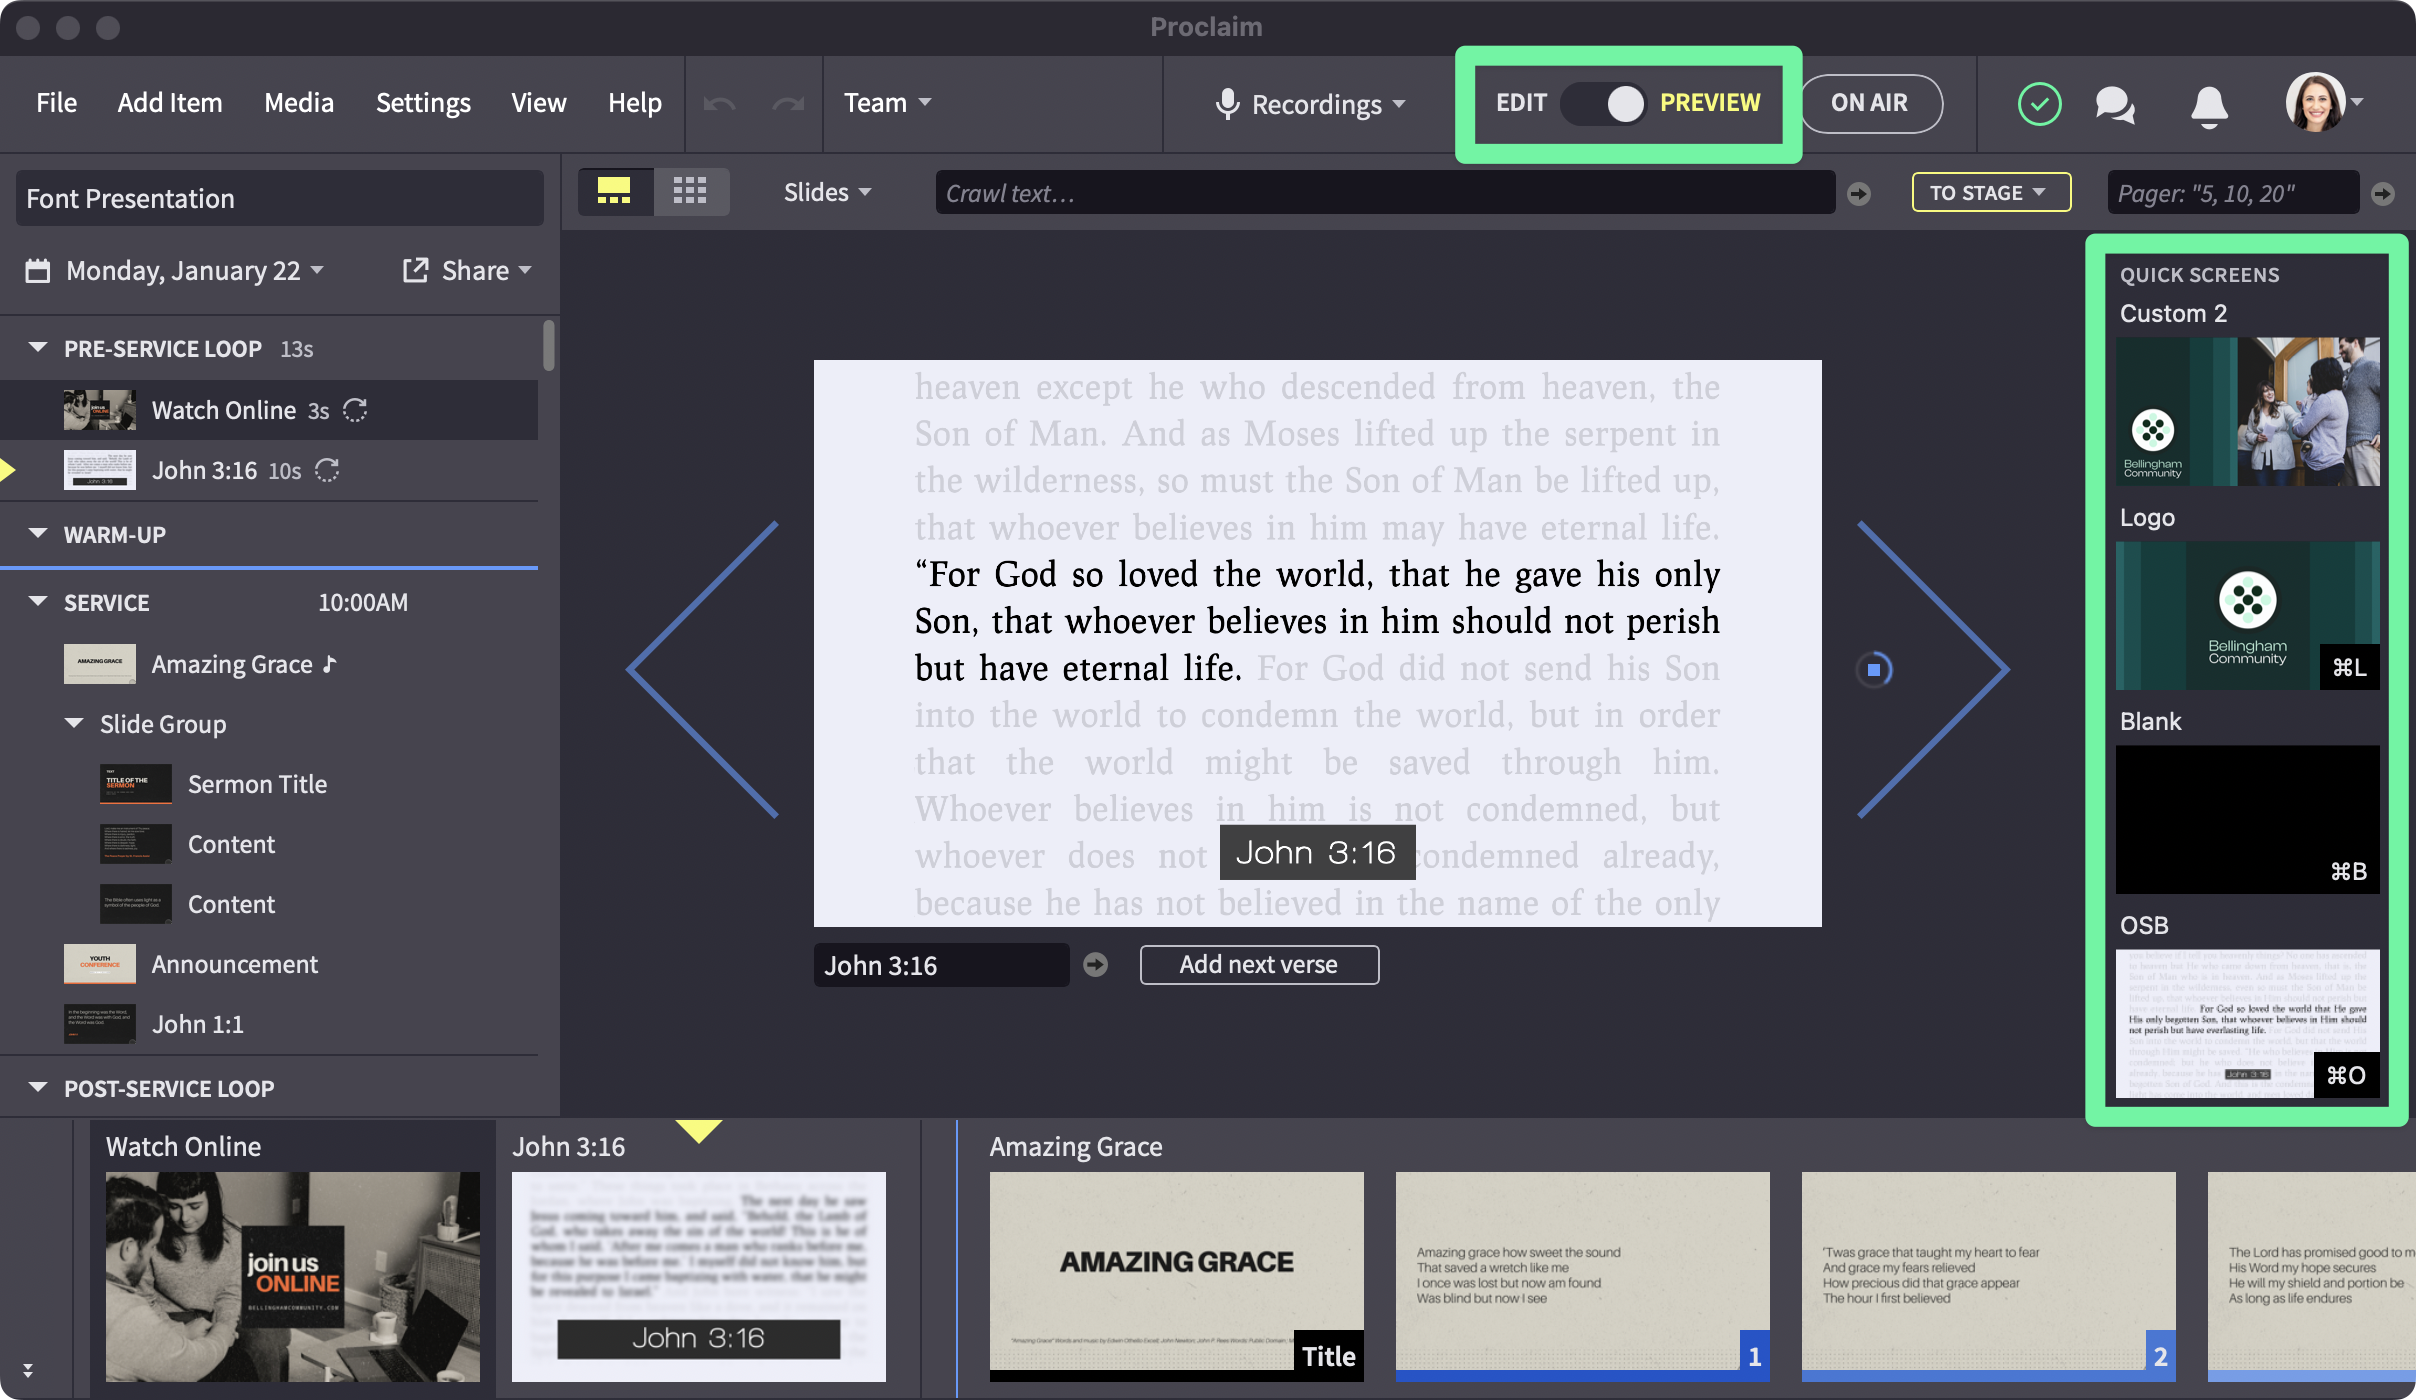Image resolution: width=2416 pixels, height=1400 pixels.
Task: Open the notifications bell
Action: [2209, 105]
